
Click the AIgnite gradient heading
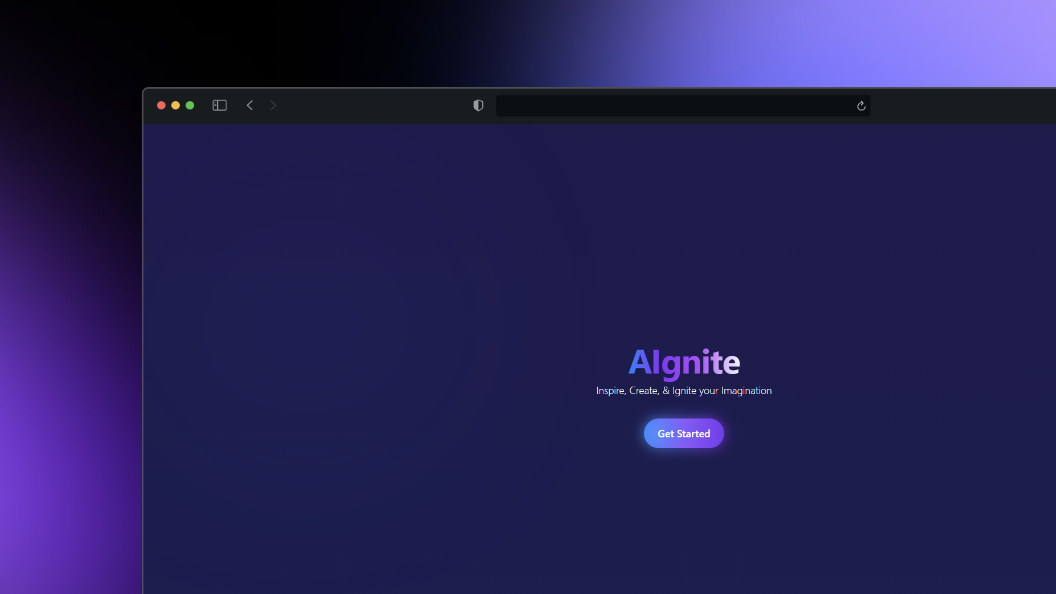tap(684, 362)
